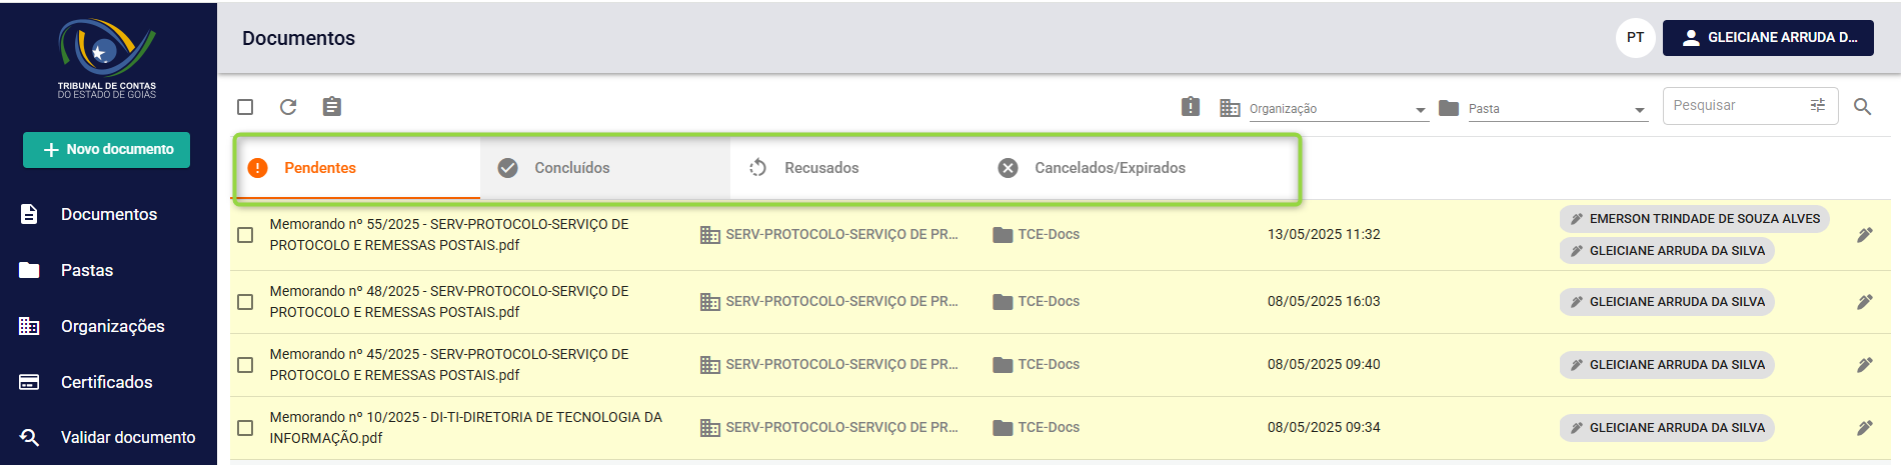Click the refresh documents icon
This screenshot has height=465, width=1901.
tap(288, 107)
